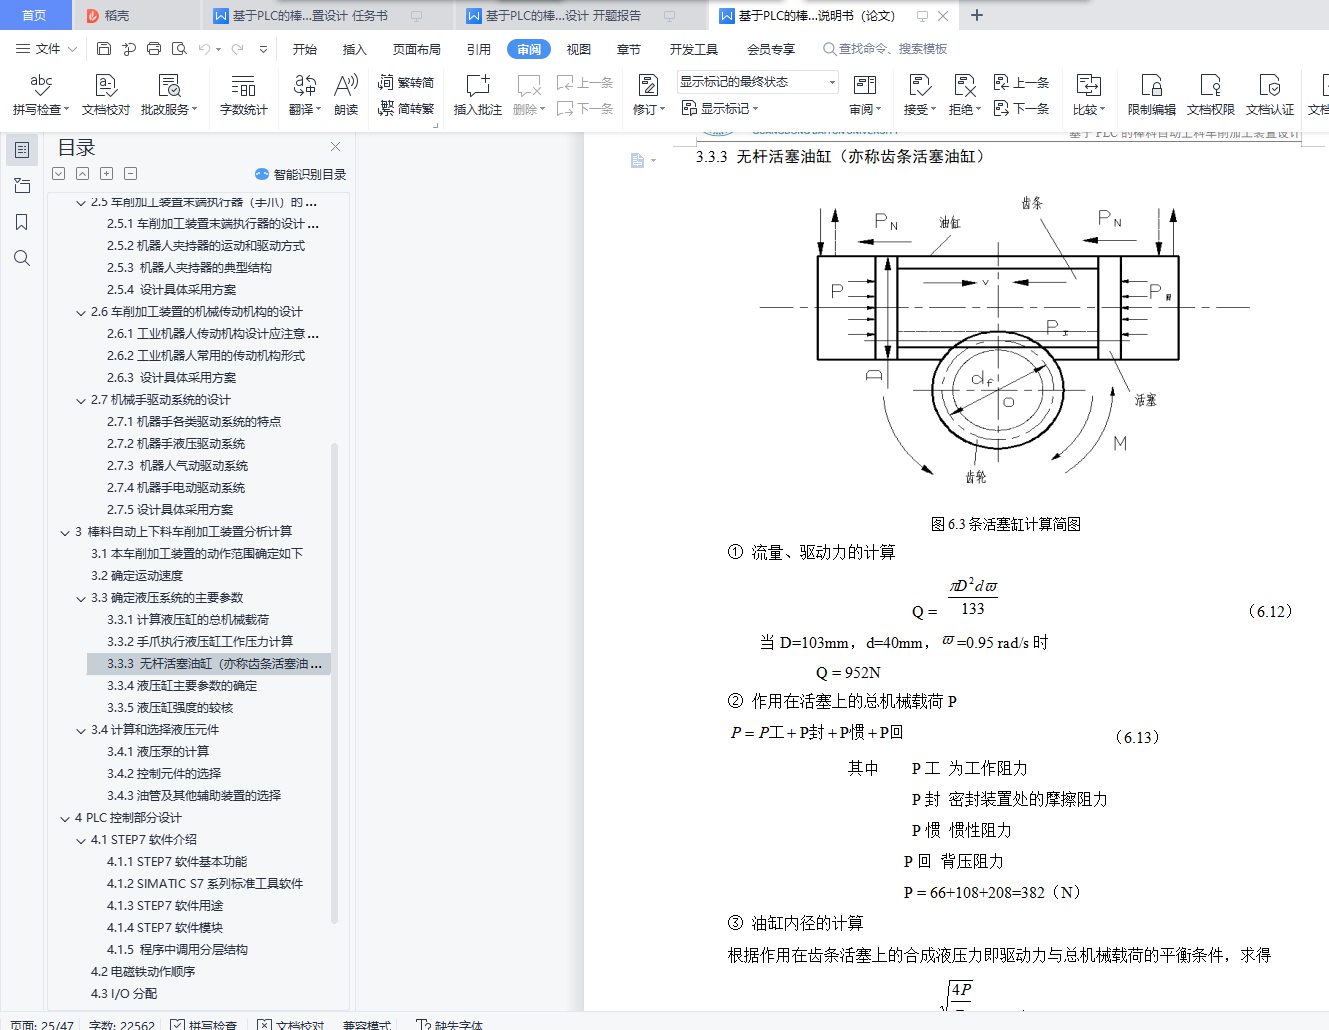1329x1030 pixels.
Task: Click the print icon in quick access toolbar
Action: 153,48
